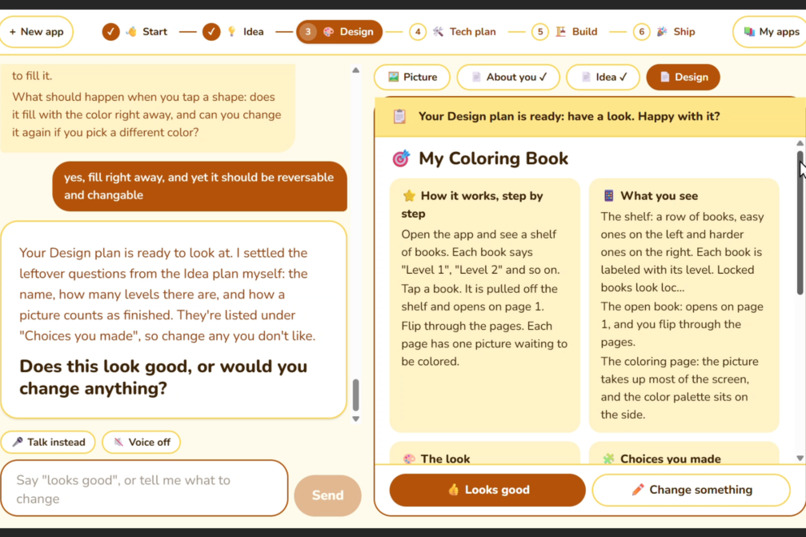Click the number 5 step circle

click(540, 32)
